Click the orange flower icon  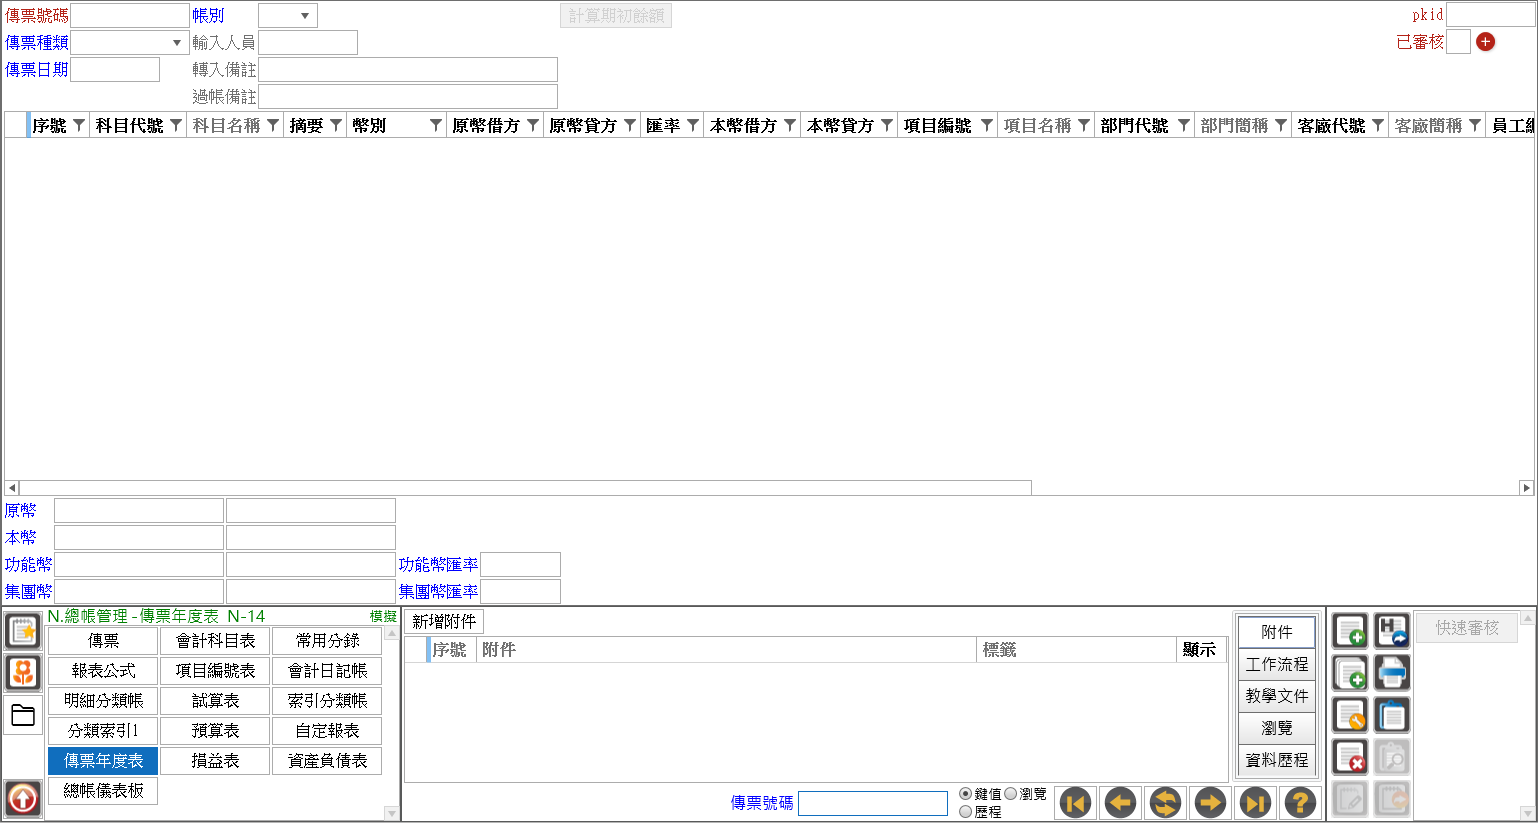pos(23,673)
